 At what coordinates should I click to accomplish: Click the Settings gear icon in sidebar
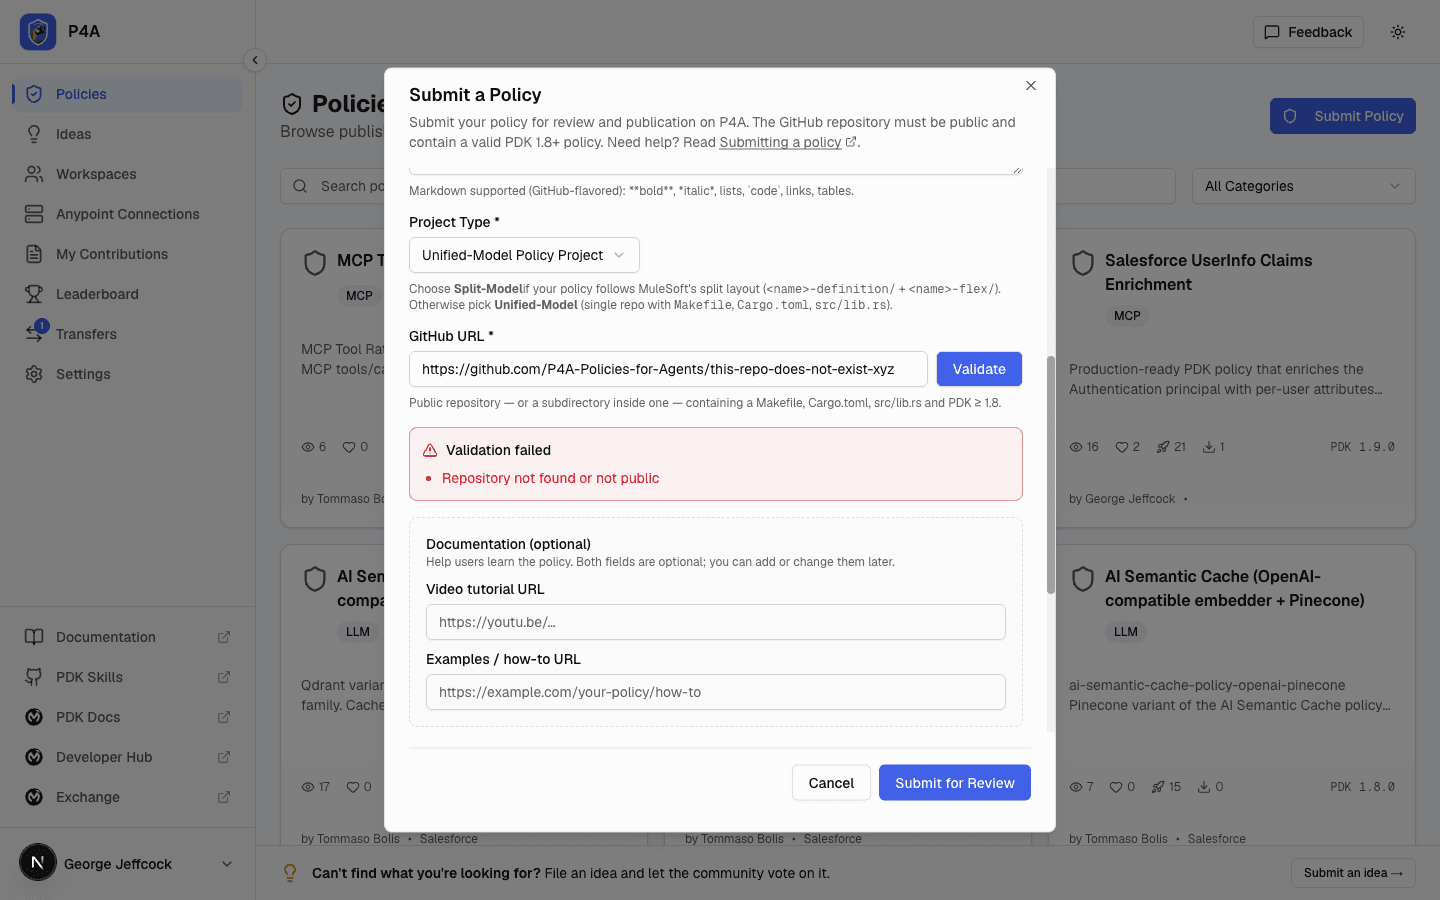click(x=34, y=374)
